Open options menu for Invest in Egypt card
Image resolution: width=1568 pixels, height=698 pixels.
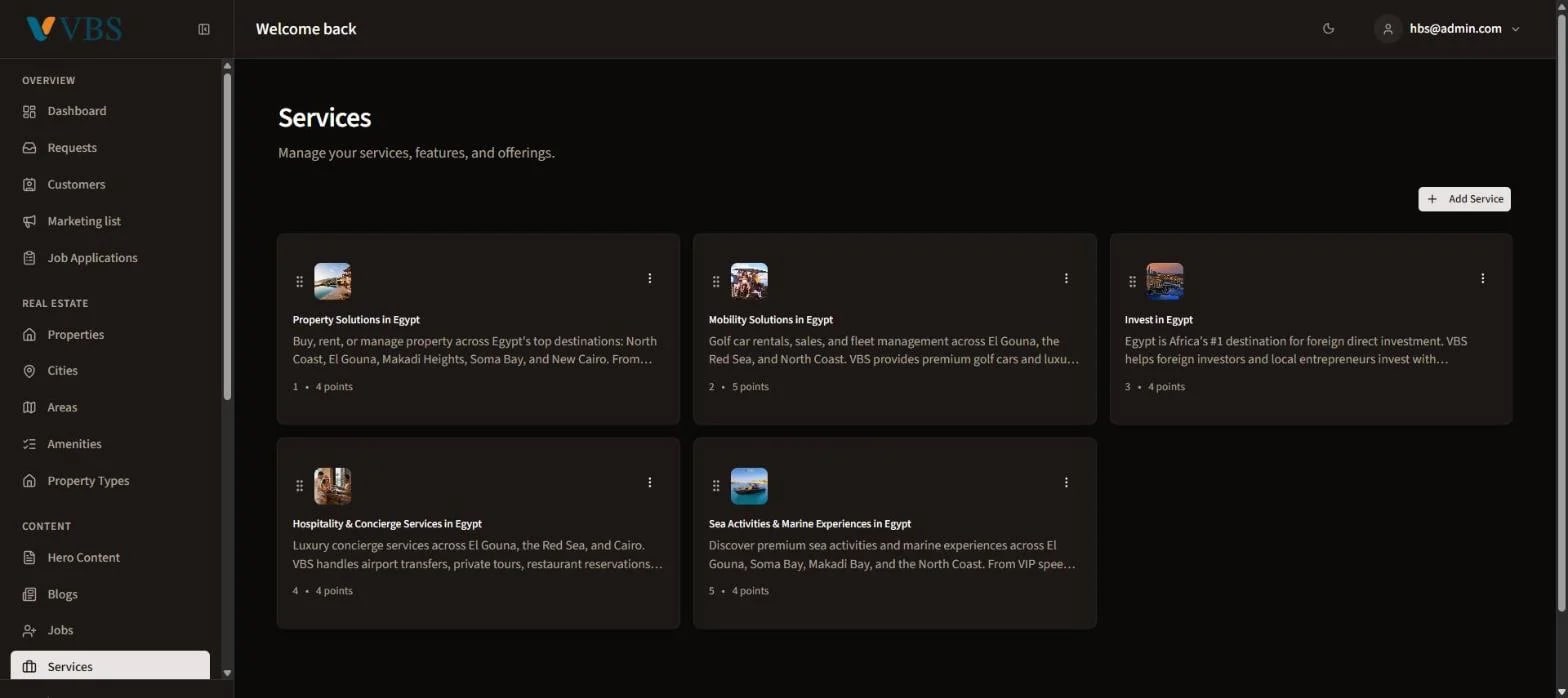pos(1482,278)
